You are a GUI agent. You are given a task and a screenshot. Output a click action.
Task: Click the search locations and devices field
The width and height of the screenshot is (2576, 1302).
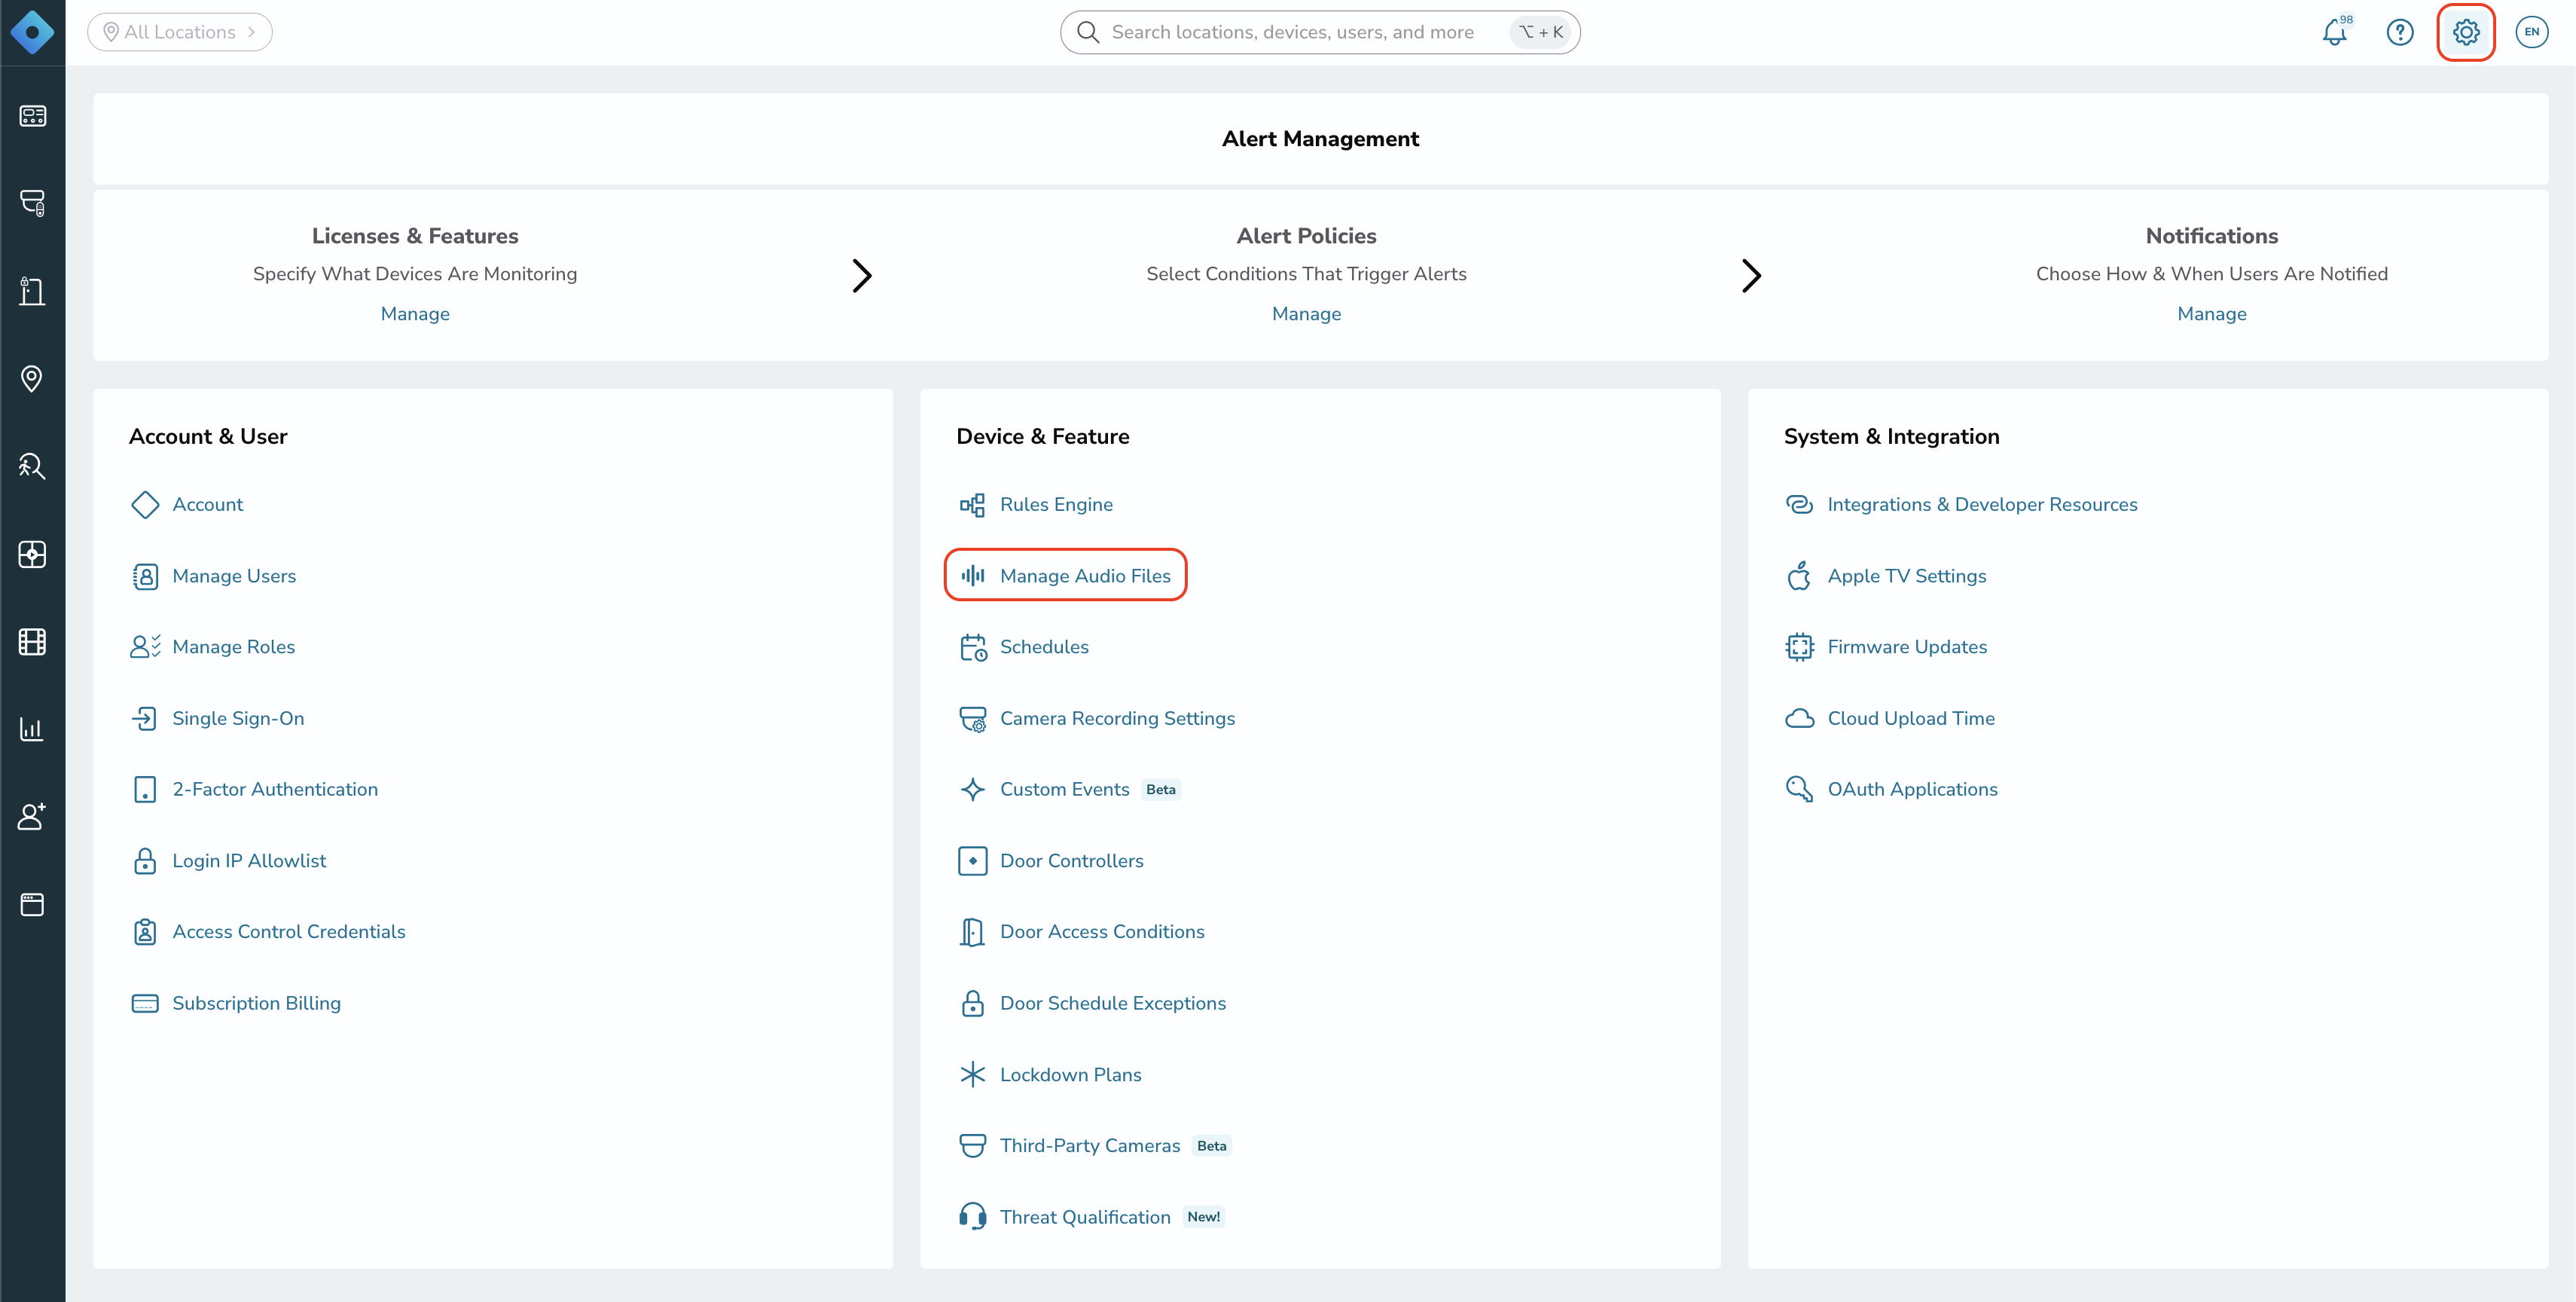coord(1320,32)
